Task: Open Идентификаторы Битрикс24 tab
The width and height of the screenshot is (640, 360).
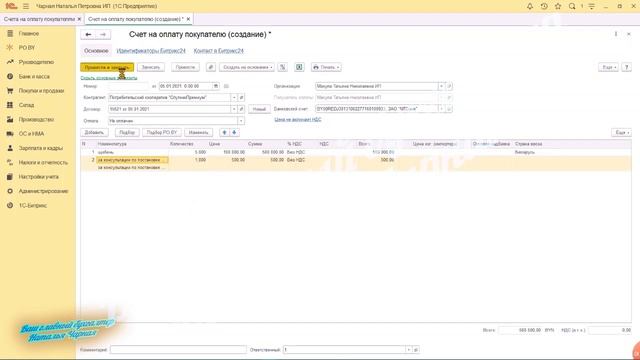Action: pos(151,51)
